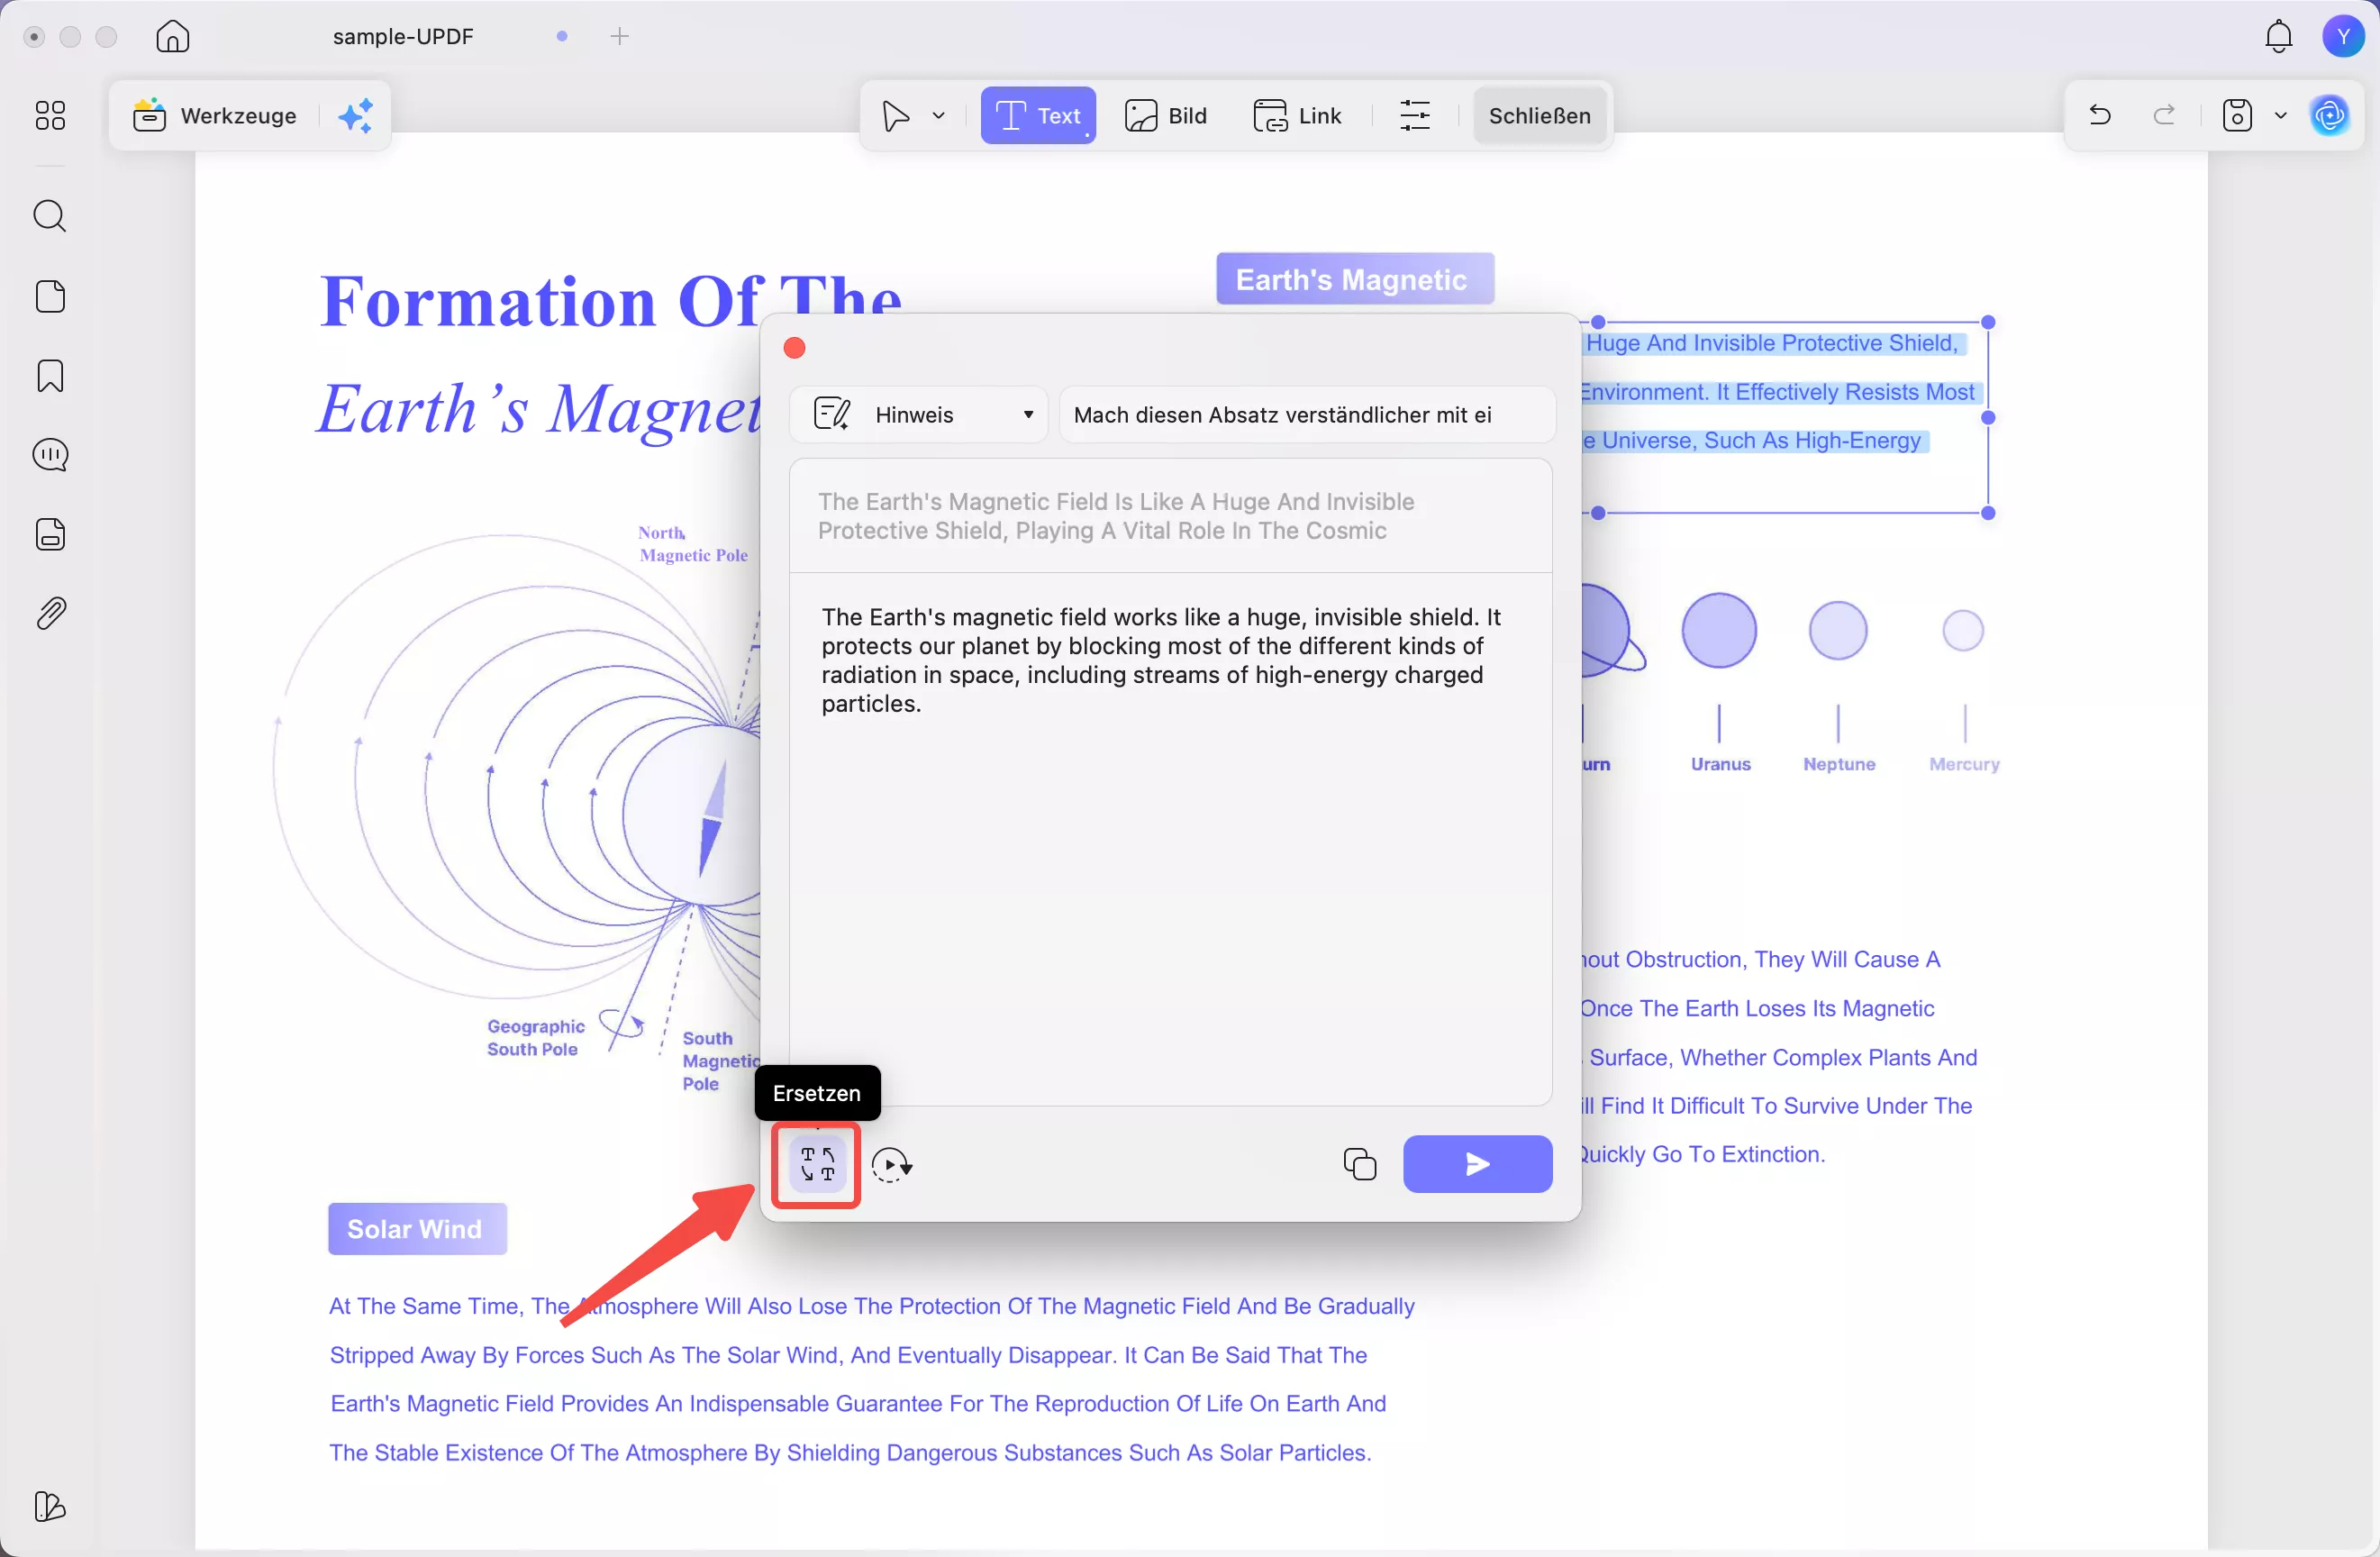Viewport: 2380px width, 1557px height.
Task: Open the attachments paperclip panel
Action: click(50, 613)
